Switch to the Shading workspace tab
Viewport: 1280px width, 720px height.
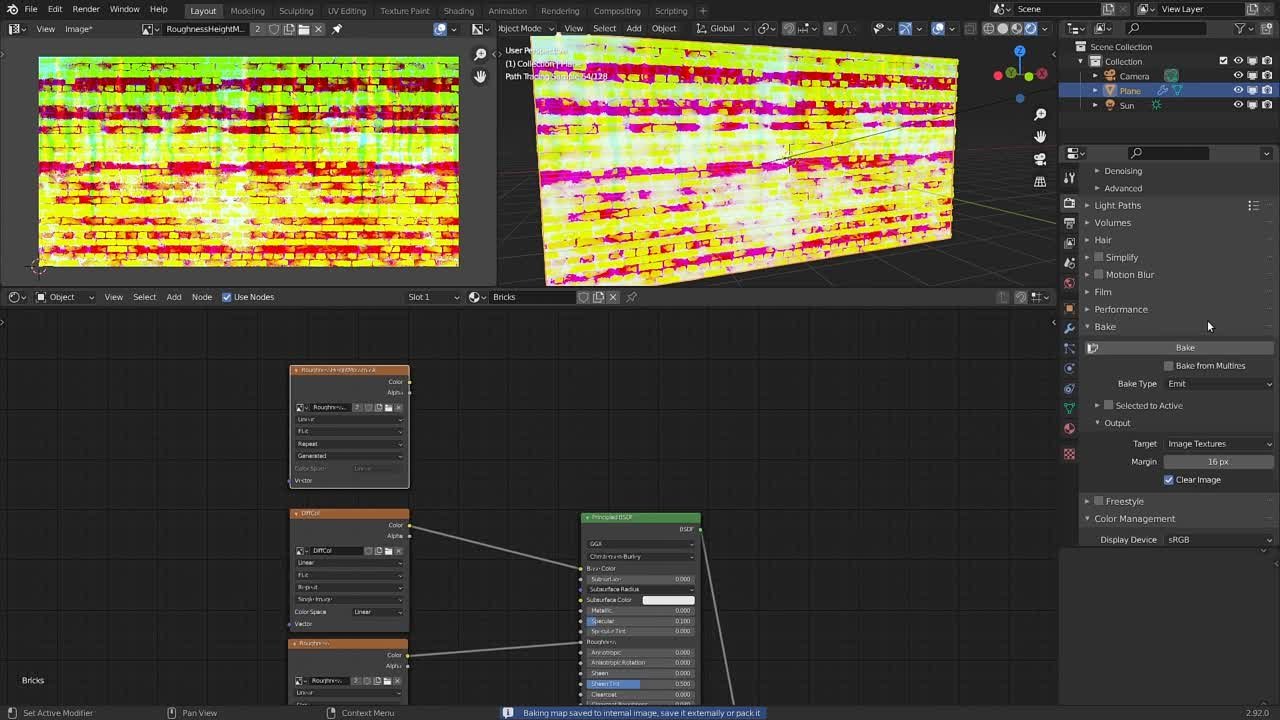point(458,11)
